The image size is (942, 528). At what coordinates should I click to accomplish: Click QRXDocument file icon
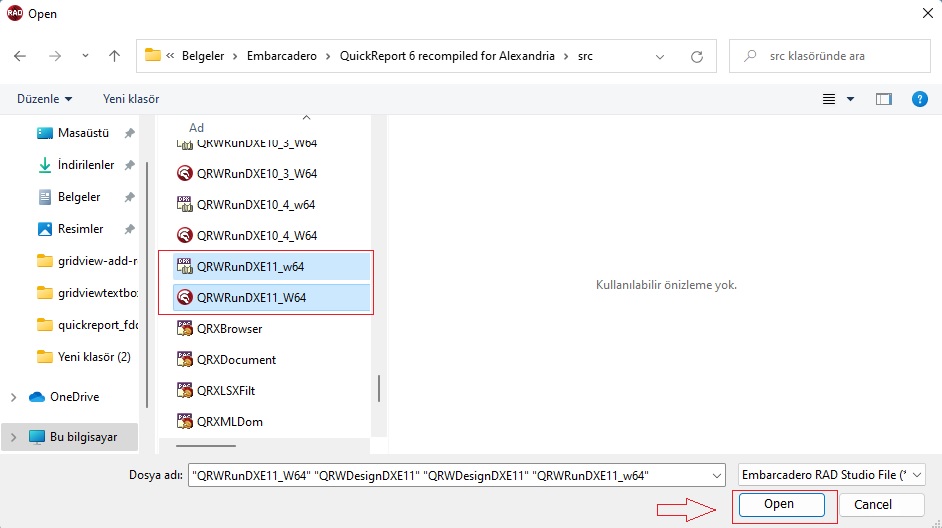184,359
